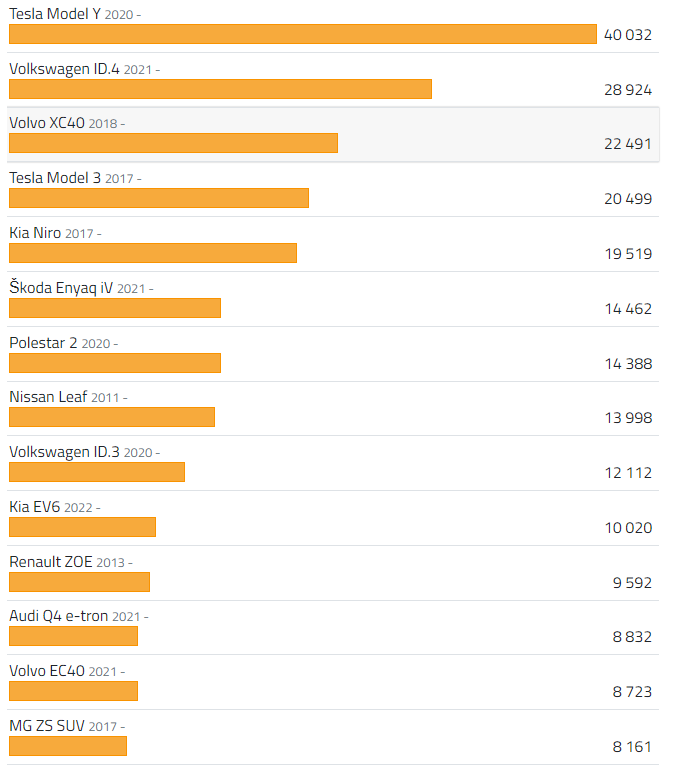Image resolution: width=676 pixels, height=771 pixels.
Task: Open the Kia Niro entry
Action: pyautogui.click(x=35, y=233)
